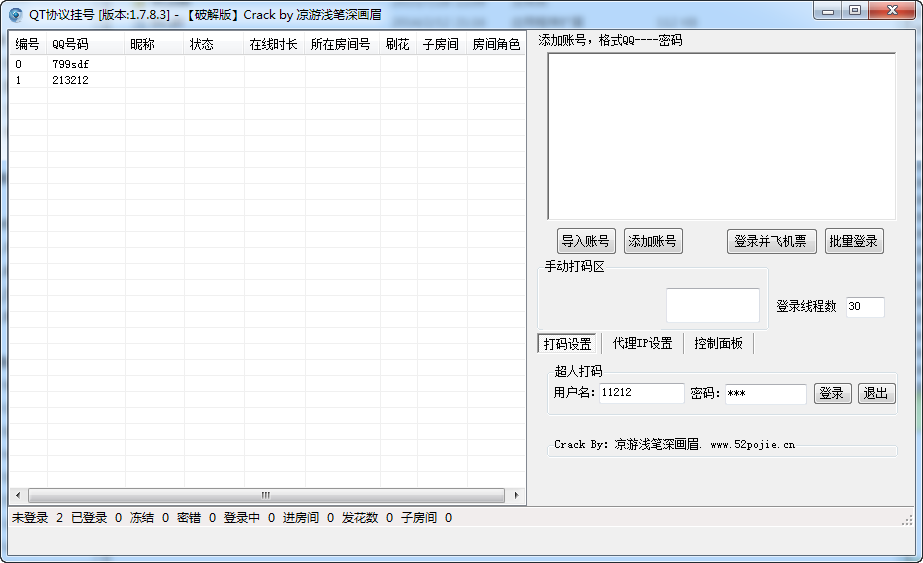Click the manual captcha input box
923x563 pixels.
click(x=712, y=305)
